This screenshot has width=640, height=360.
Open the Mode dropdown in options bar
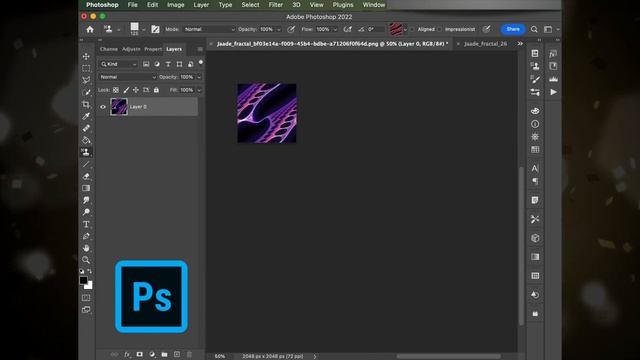click(x=209, y=29)
